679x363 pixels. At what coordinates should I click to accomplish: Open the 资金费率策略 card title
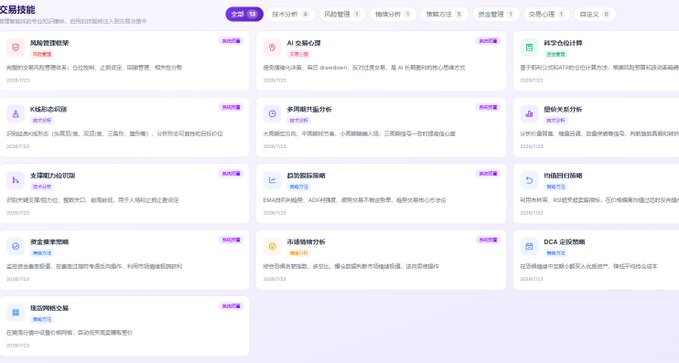tap(49, 242)
